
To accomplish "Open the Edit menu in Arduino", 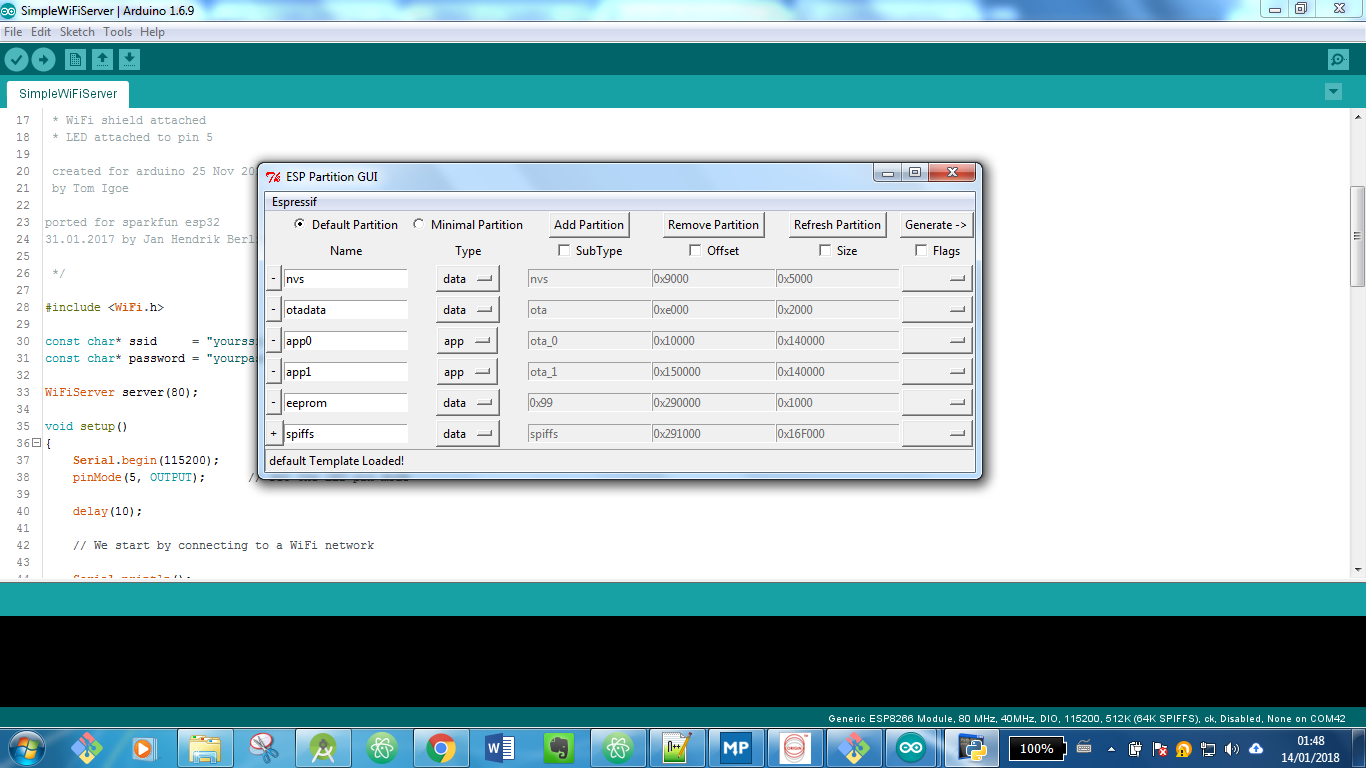I will click(41, 32).
